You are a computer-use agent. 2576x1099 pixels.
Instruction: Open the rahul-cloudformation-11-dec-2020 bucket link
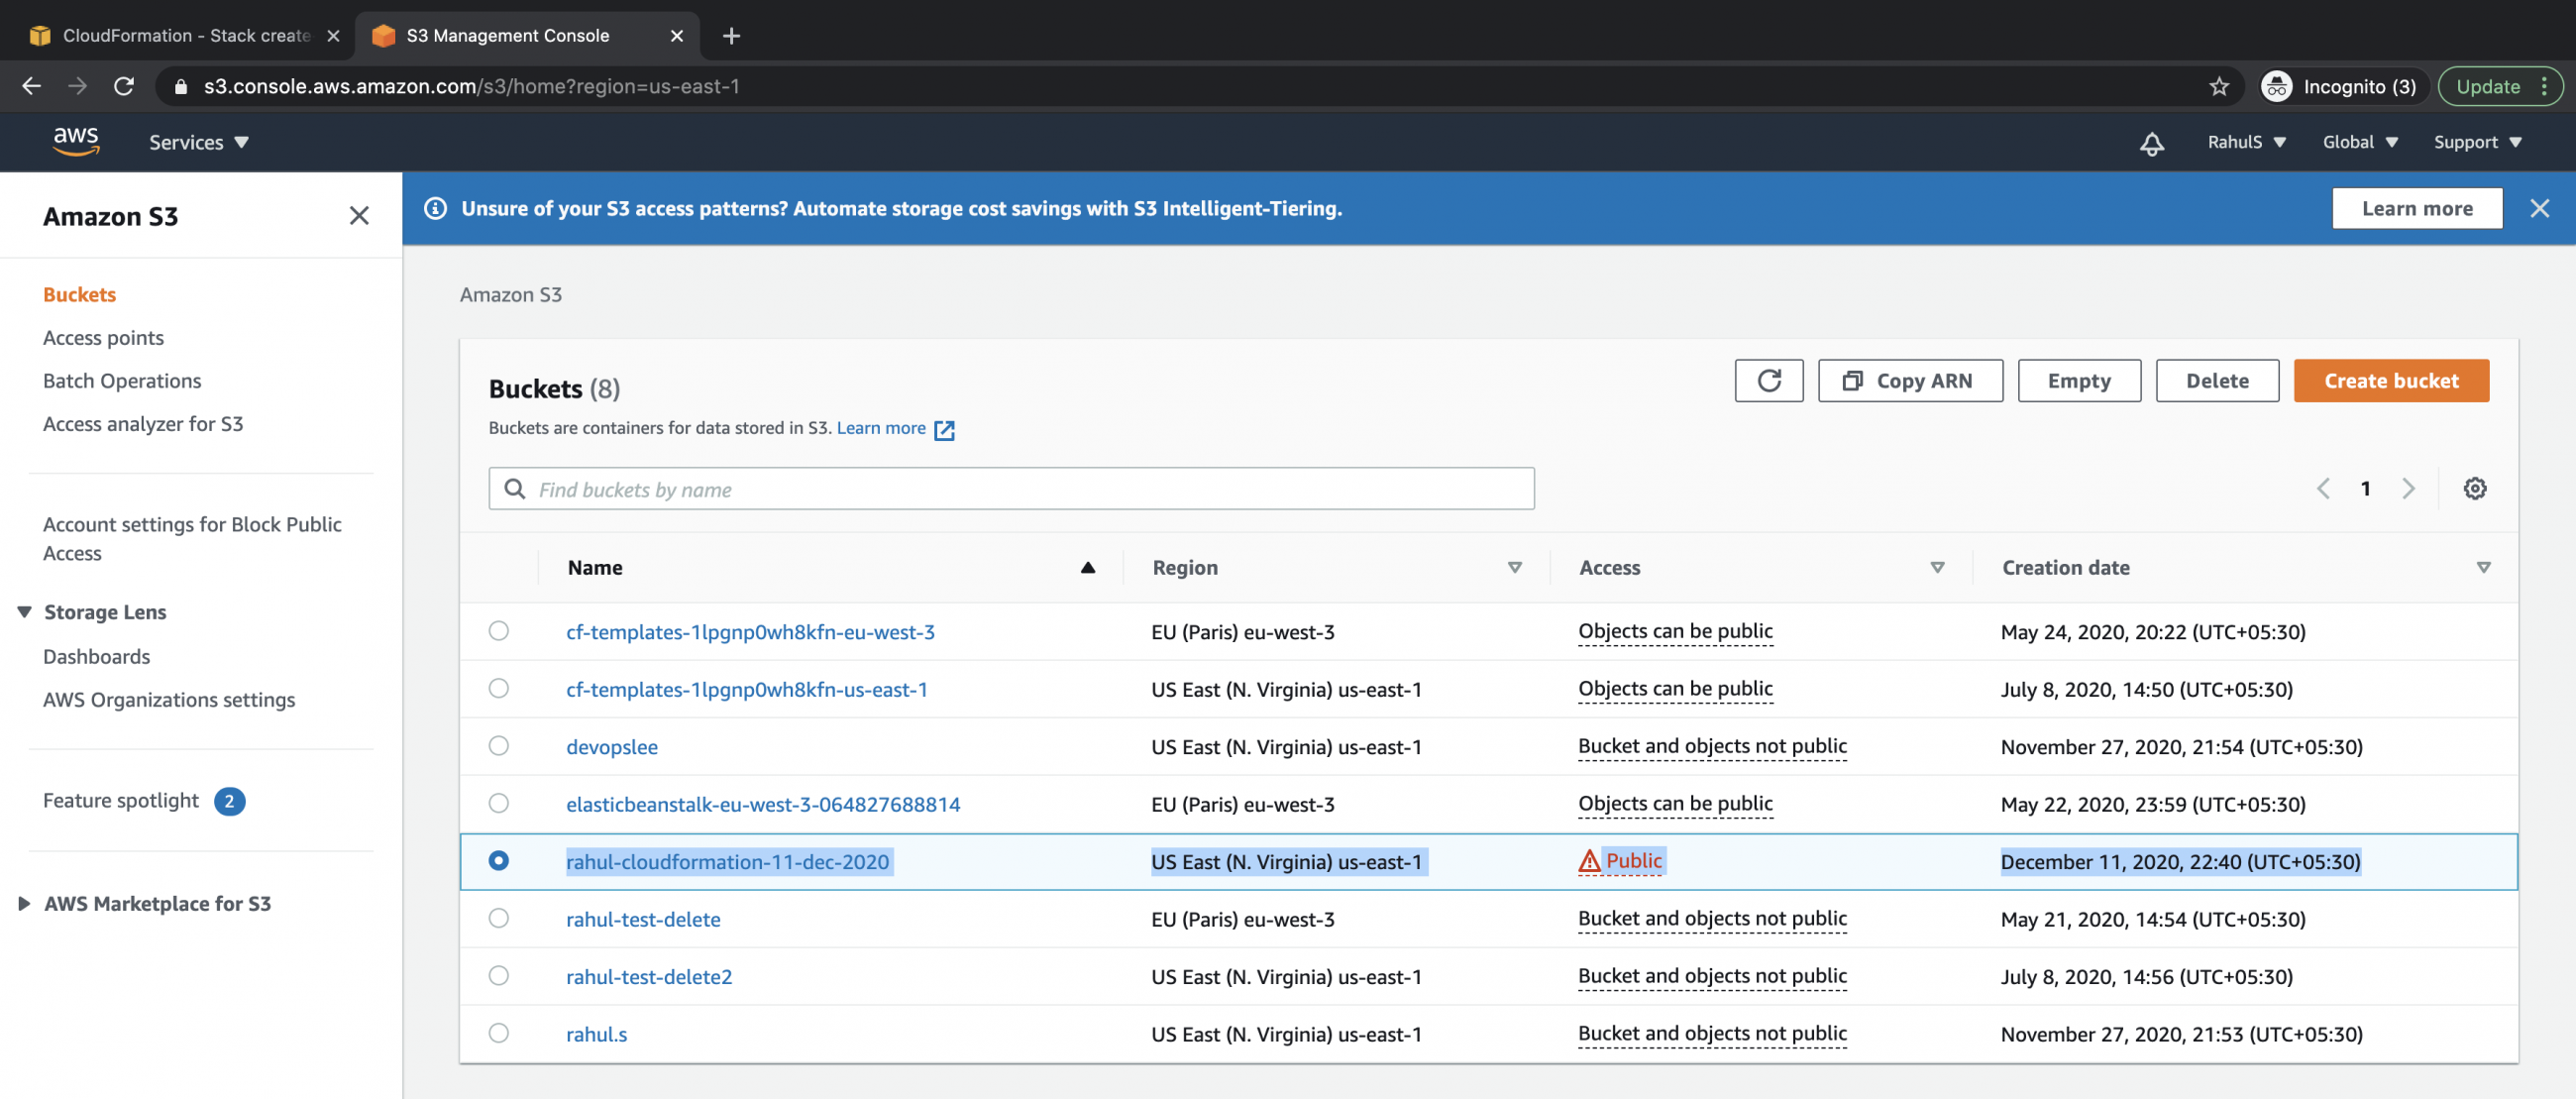[727, 862]
